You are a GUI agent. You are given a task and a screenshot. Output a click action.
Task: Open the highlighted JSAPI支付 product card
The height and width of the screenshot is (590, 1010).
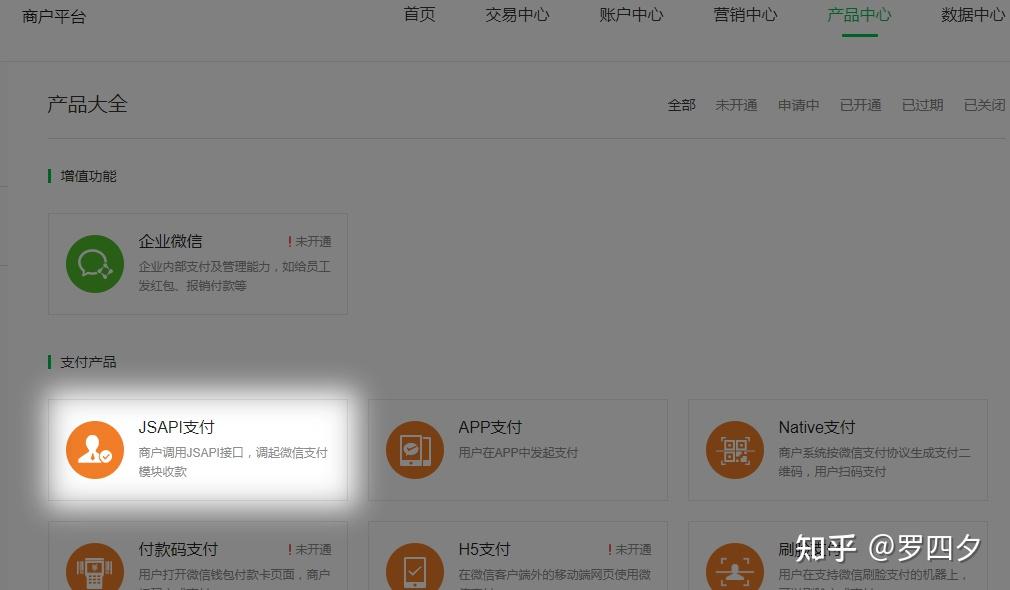tap(197, 449)
